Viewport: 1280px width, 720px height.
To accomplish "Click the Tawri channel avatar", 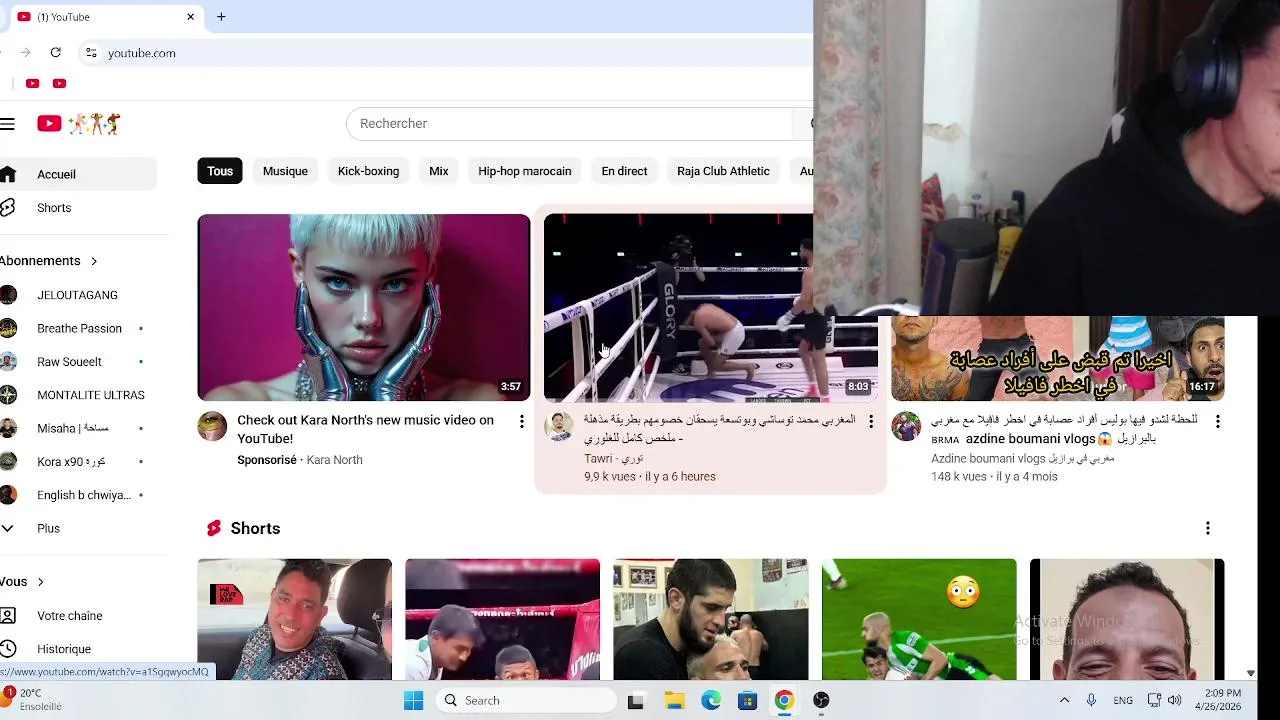I will pos(559,426).
